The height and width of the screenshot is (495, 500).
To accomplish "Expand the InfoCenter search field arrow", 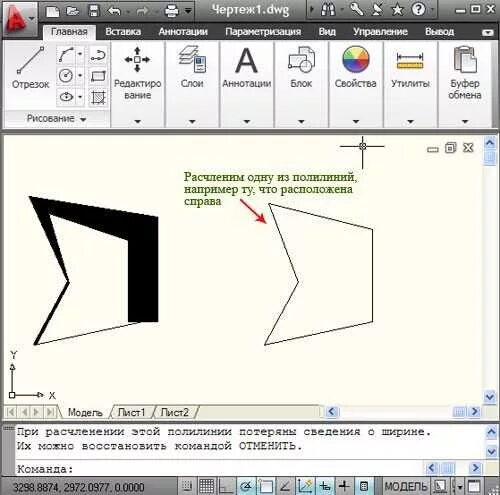I will (312, 10).
